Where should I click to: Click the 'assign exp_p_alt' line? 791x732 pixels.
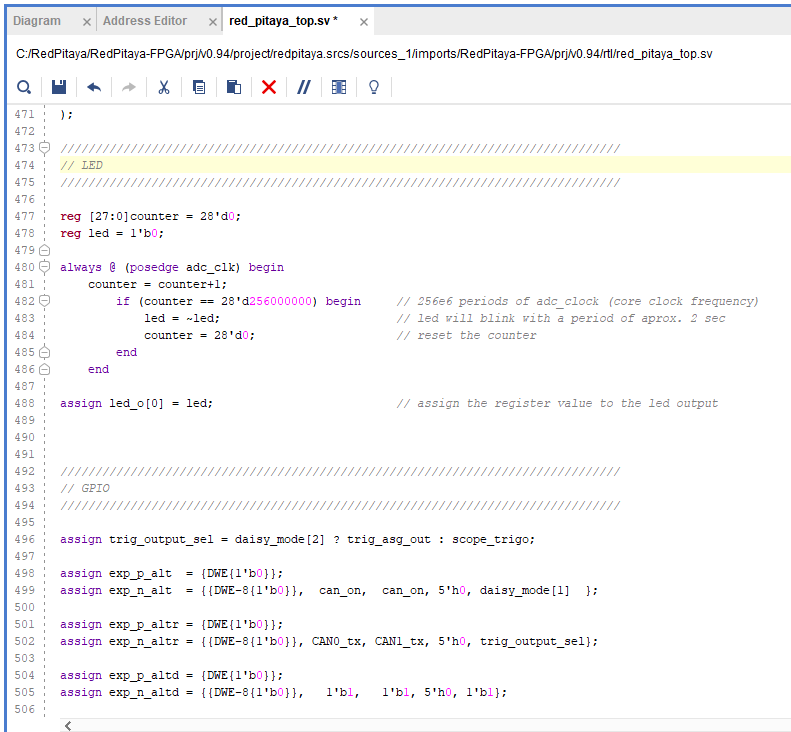(x=172, y=574)
